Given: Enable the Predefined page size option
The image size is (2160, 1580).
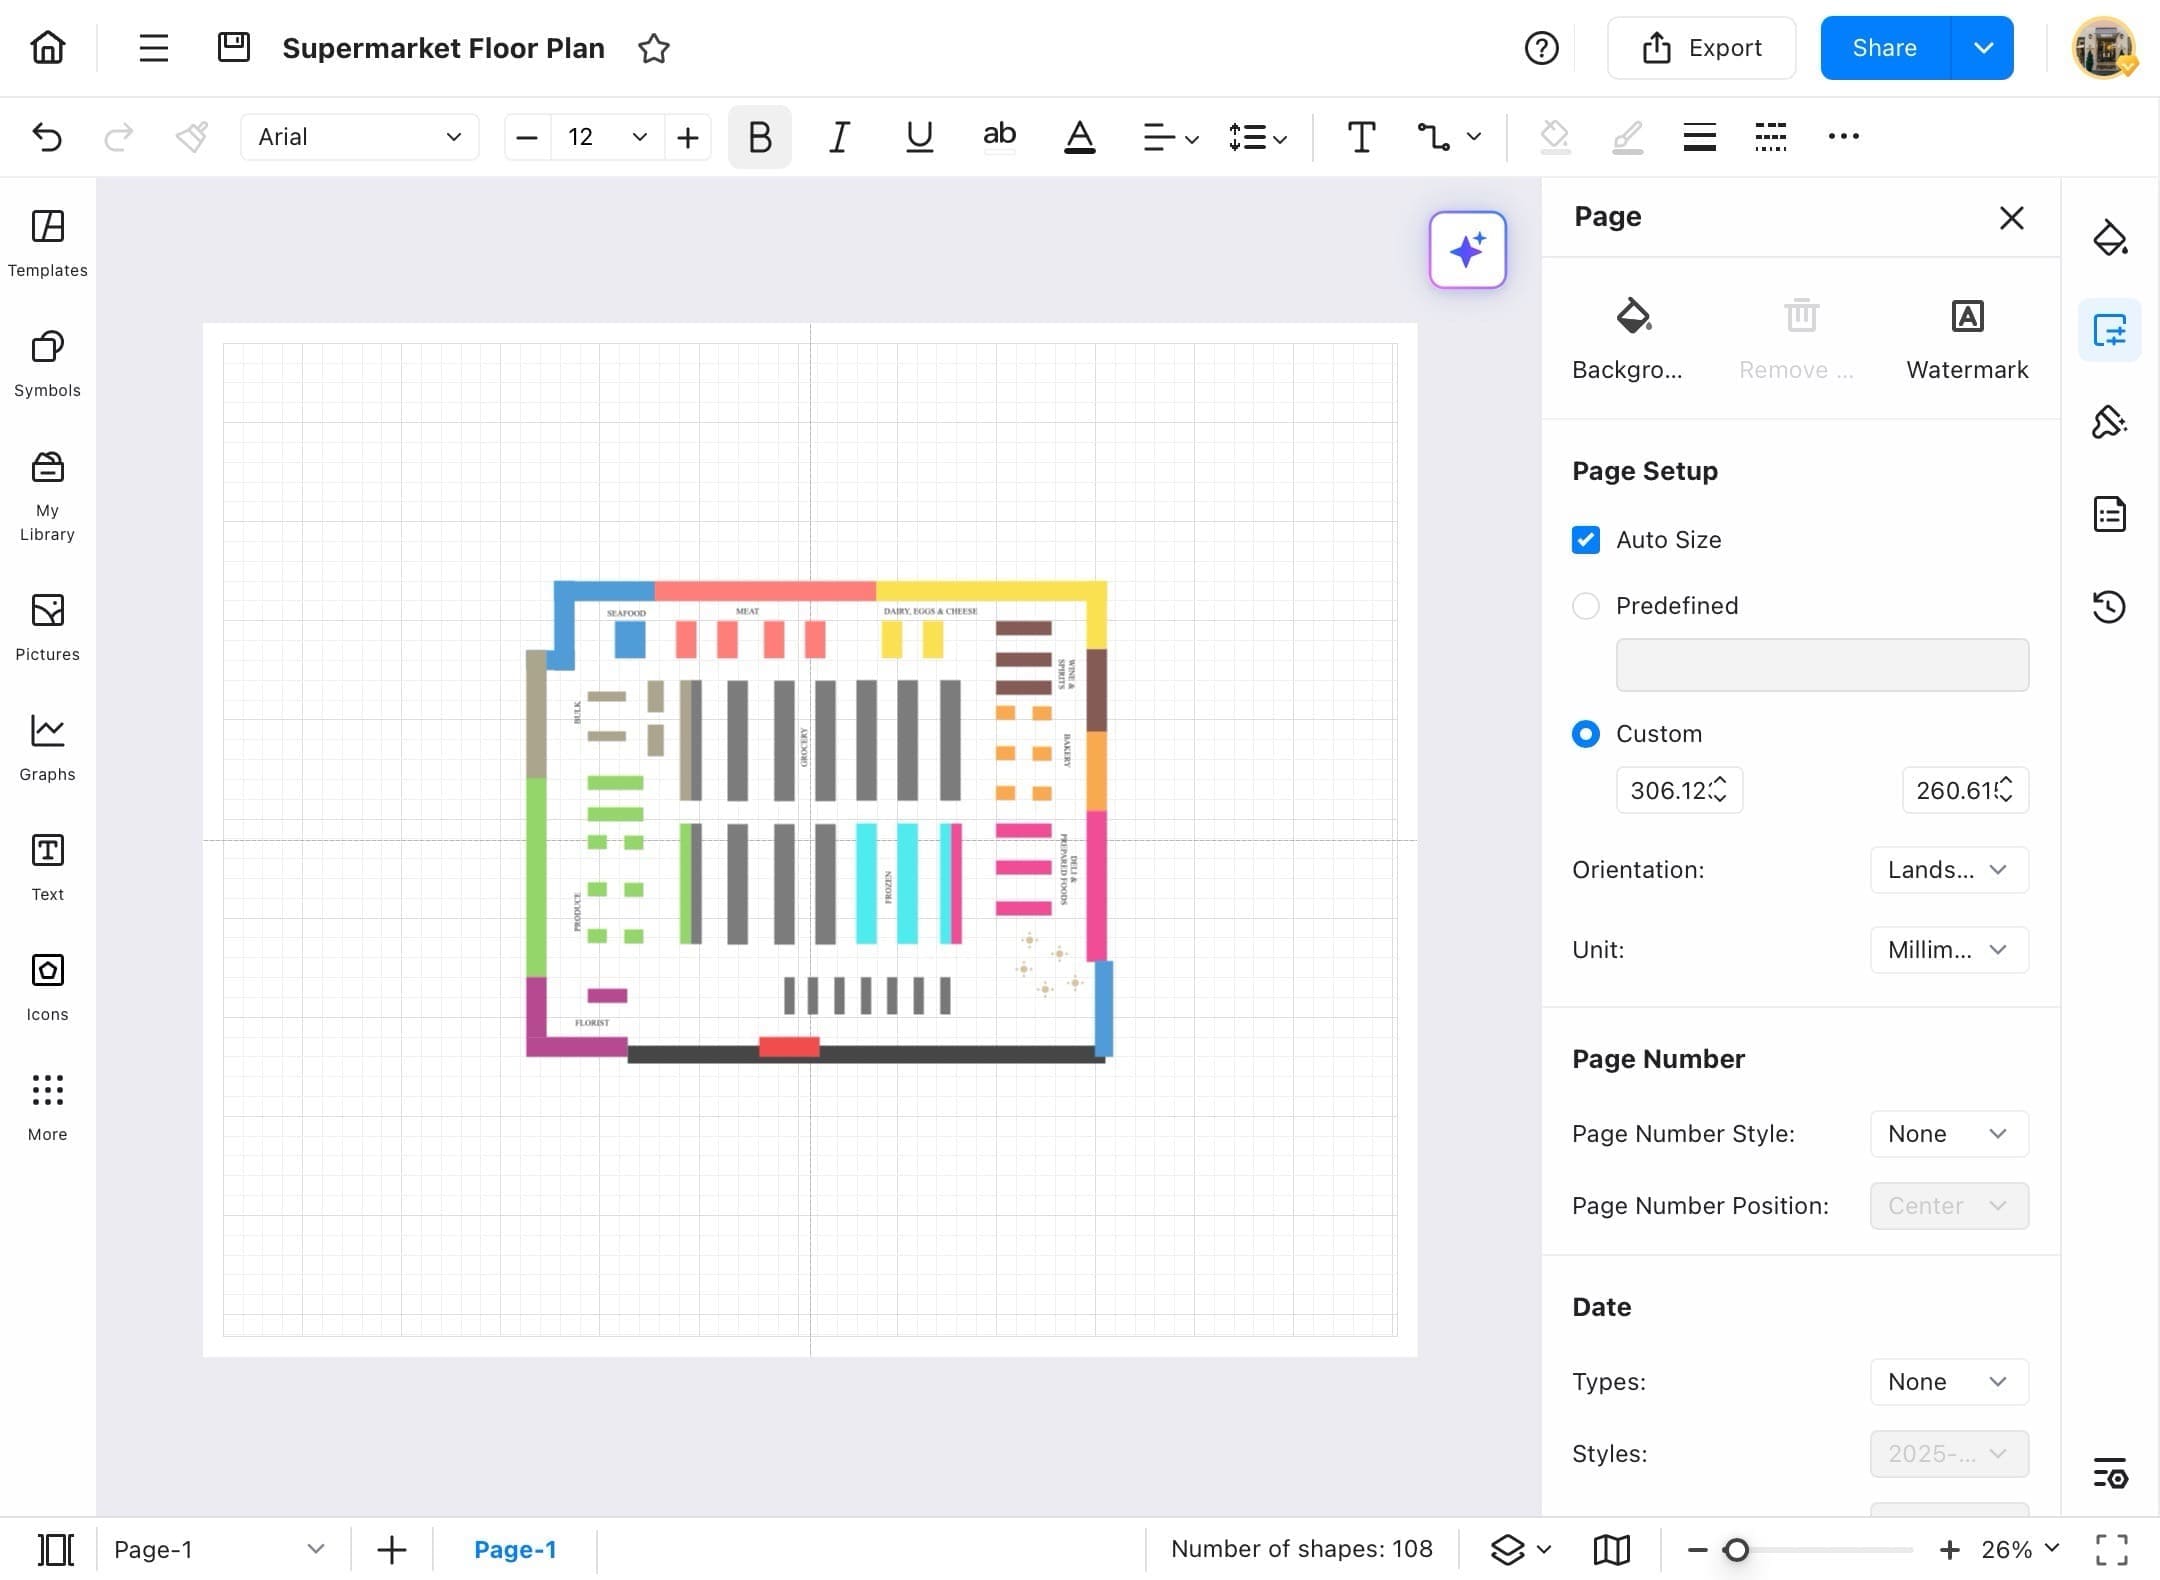Looking at the screenshot, I should pyautogui.click(x=1585, y=606).
